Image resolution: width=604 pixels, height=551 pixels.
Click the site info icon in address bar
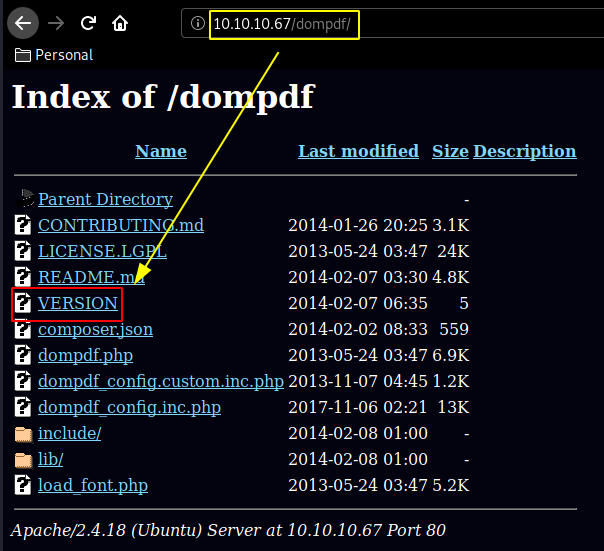click(x=198, y=23)
